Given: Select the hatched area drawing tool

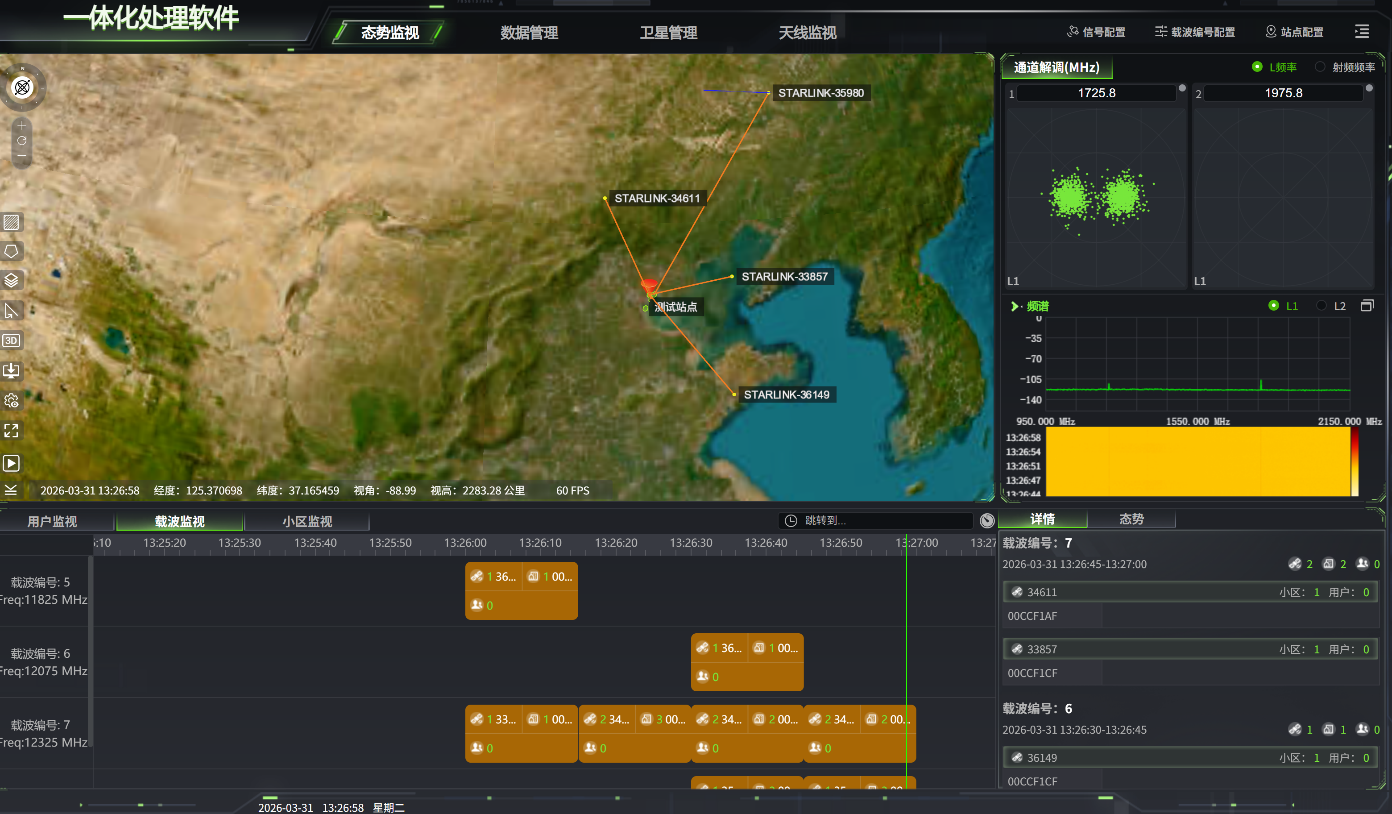Looking at the screenshot, I should point(12,222).
